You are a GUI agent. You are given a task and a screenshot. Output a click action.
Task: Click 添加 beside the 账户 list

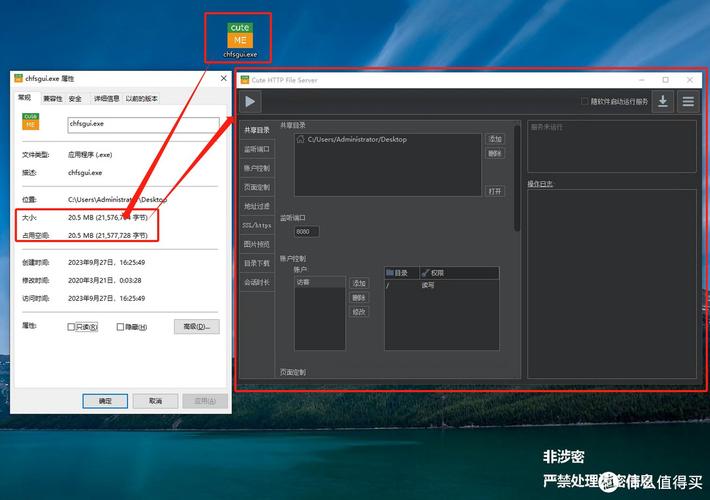(x=359, y=283)
